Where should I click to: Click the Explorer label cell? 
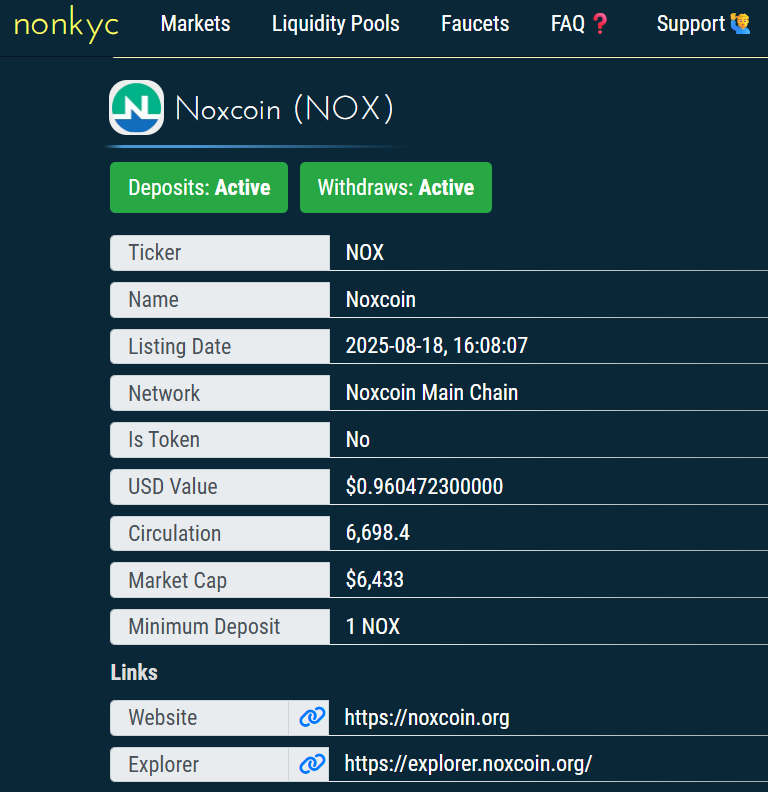(199, 764)
